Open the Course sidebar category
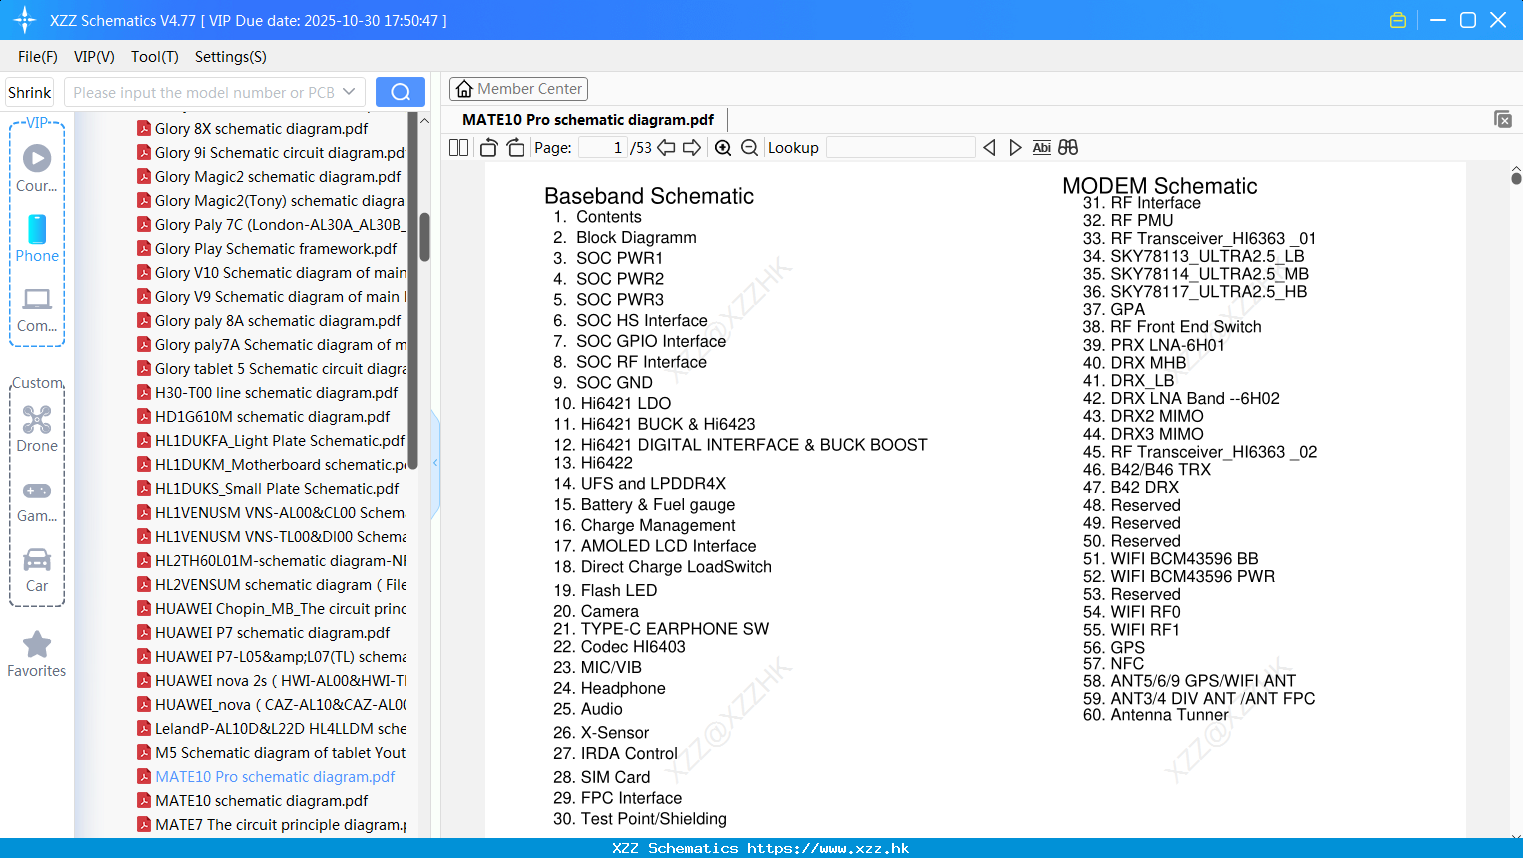The image size is (1523, 858). [37, 168]
